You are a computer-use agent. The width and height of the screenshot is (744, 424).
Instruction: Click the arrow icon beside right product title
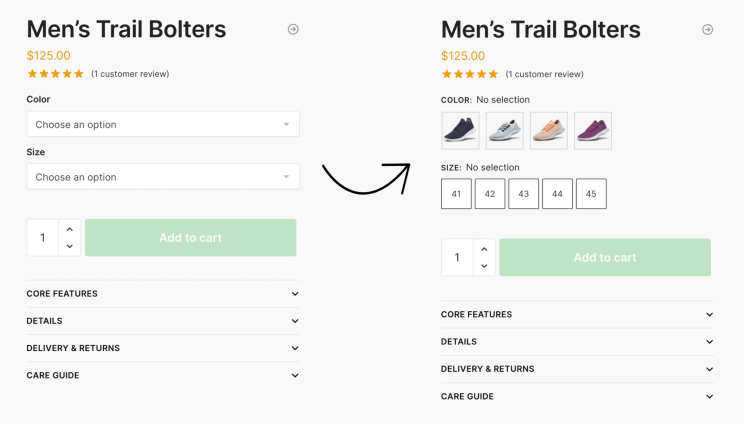click(707, 30)
